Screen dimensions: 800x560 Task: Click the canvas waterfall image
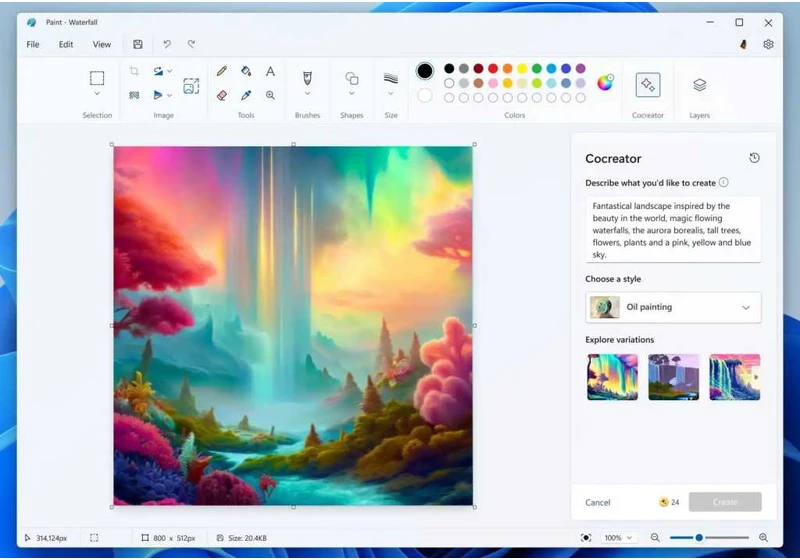[293, 326]
